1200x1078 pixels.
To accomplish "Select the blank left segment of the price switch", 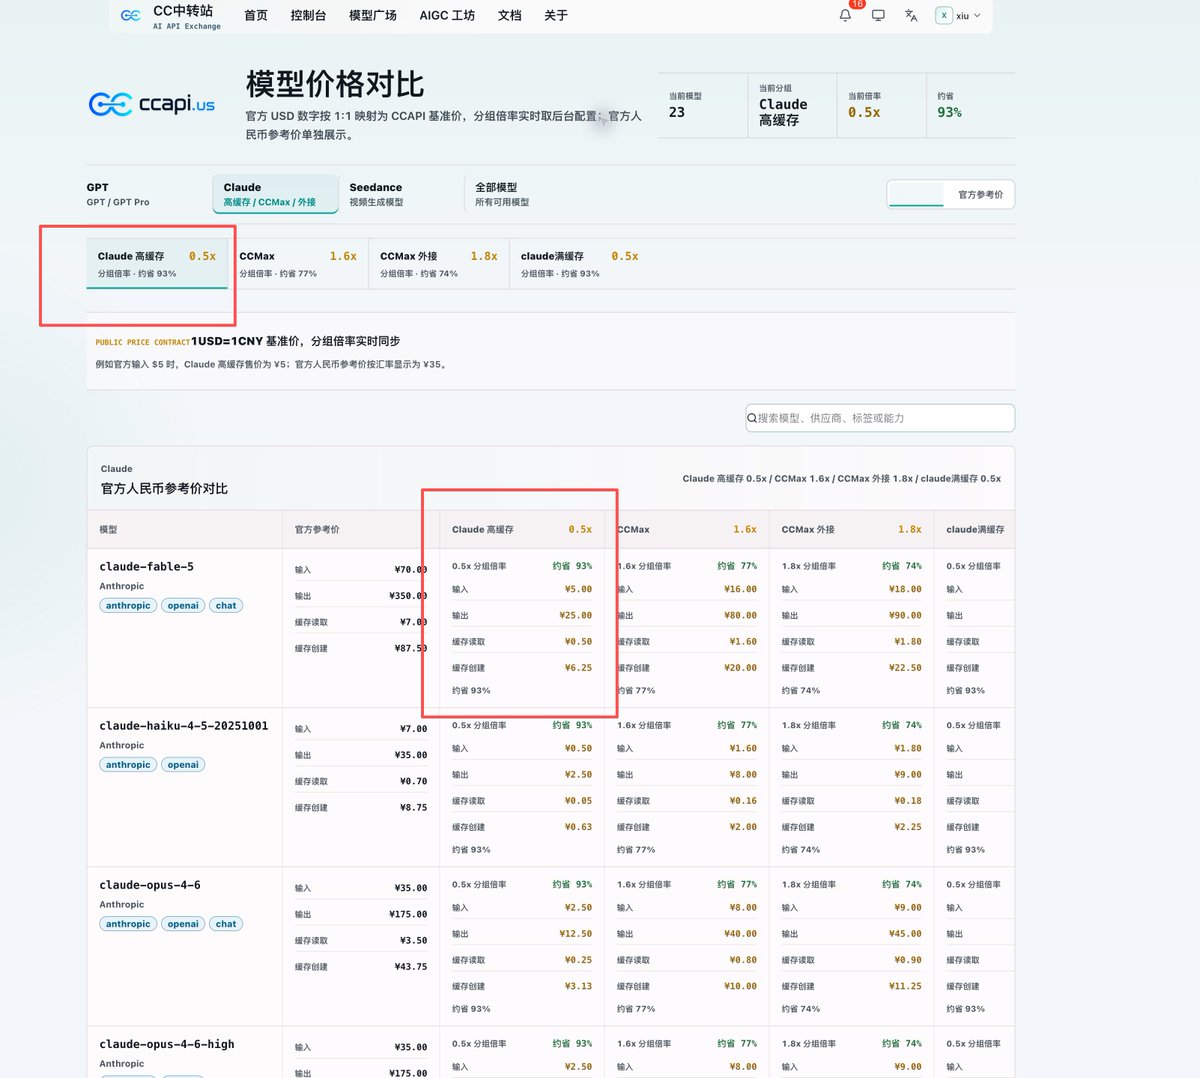I will pos(916,194).
